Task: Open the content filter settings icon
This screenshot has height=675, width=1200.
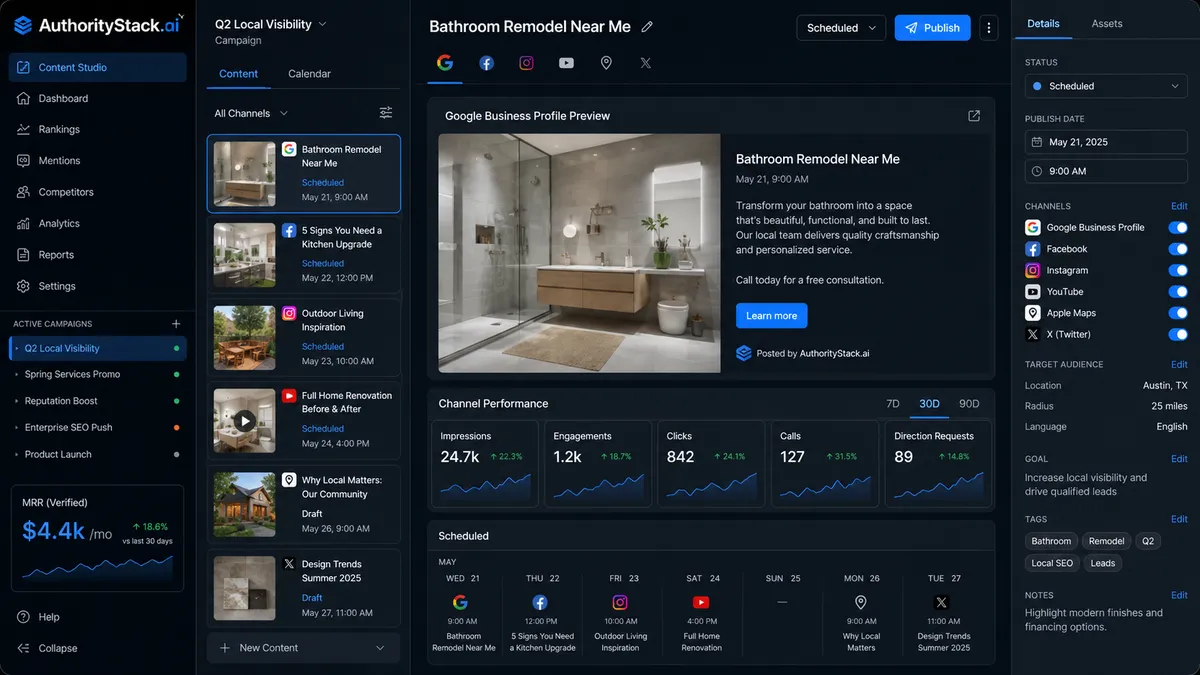Action: coord(386,113)
